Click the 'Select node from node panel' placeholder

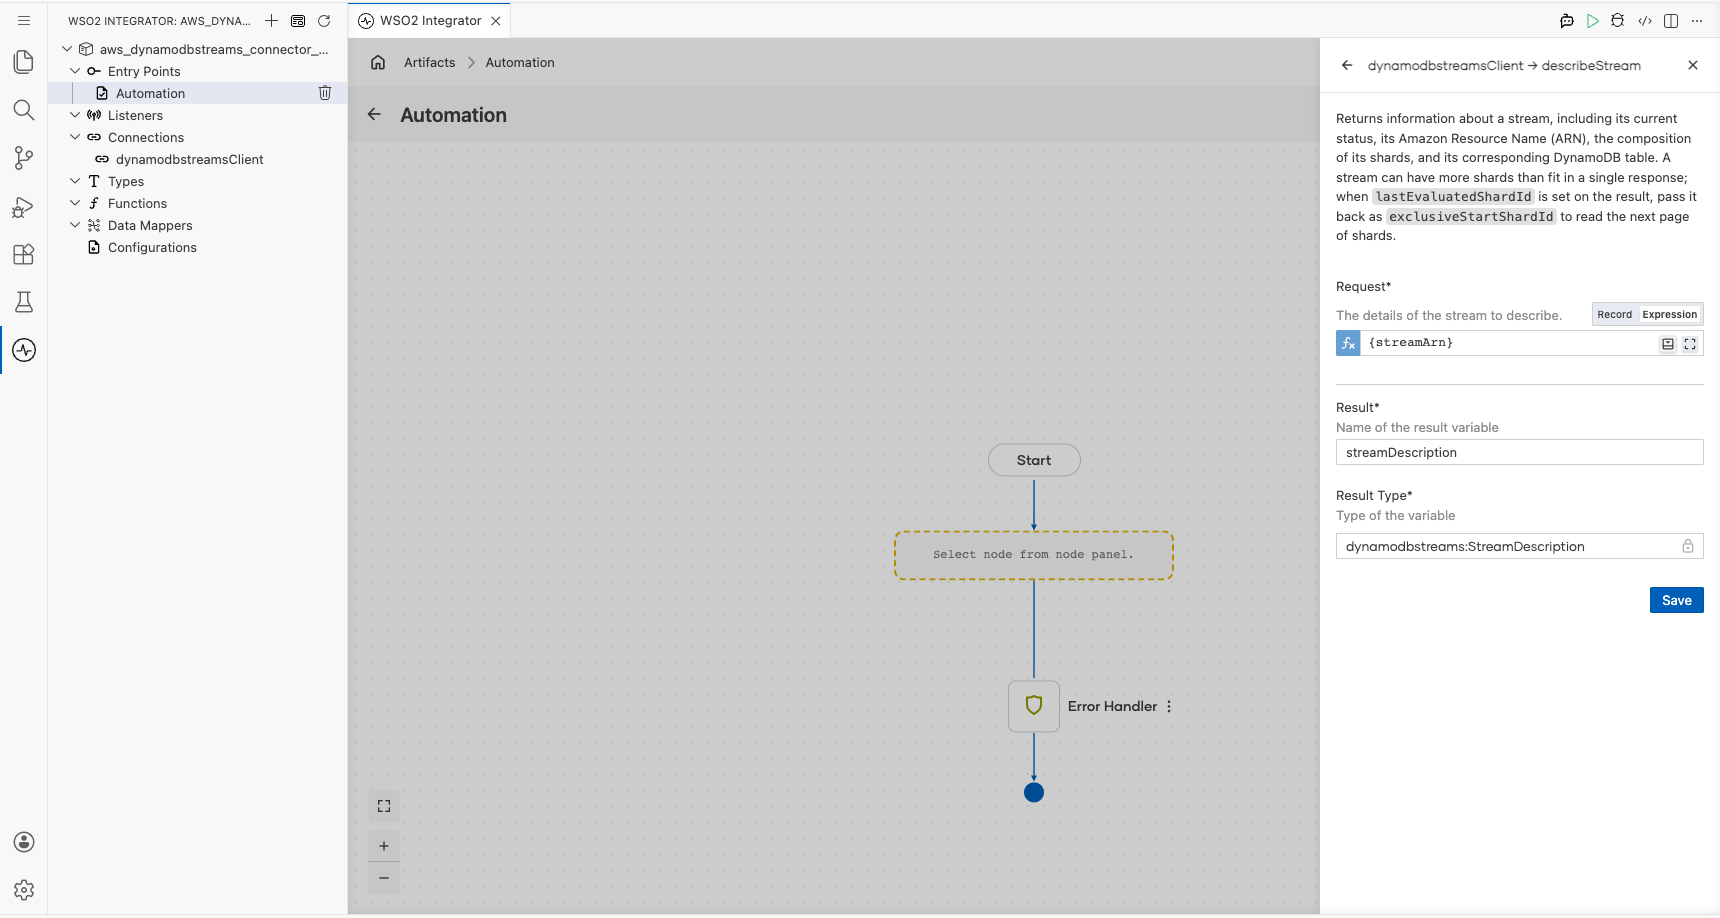coord(1034,555)
